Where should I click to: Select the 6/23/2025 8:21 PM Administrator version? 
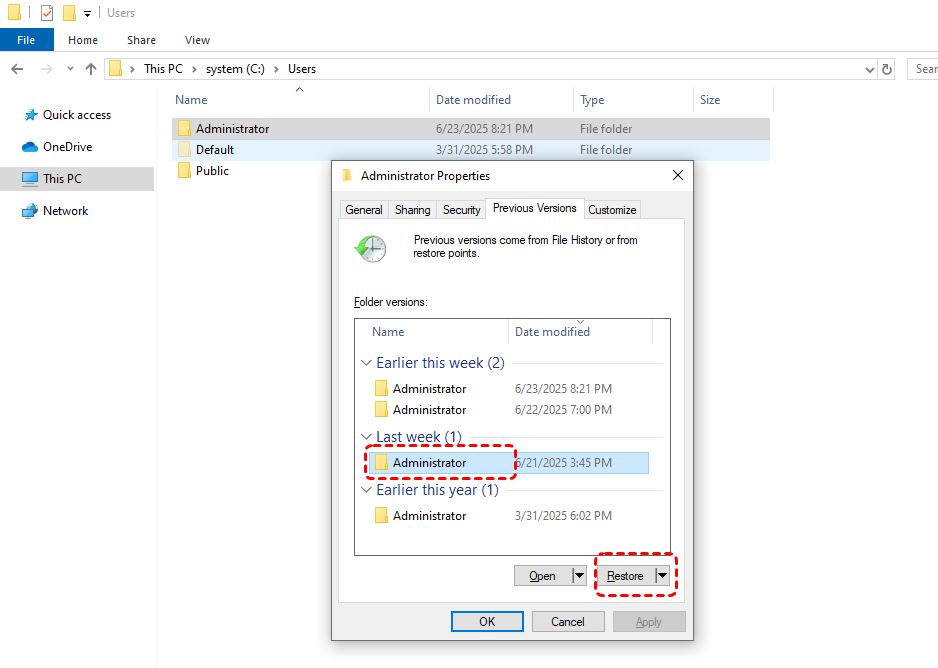pyautogui.click(x=508, y=389)
